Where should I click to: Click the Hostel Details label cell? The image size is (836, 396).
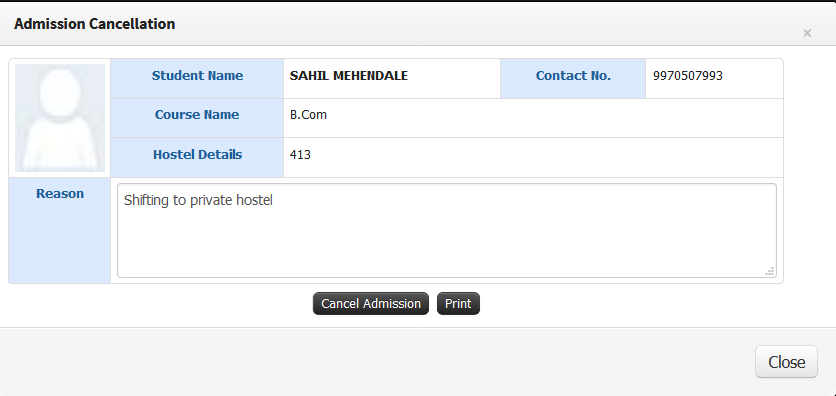pyautogui.click(x=197, y=157)
